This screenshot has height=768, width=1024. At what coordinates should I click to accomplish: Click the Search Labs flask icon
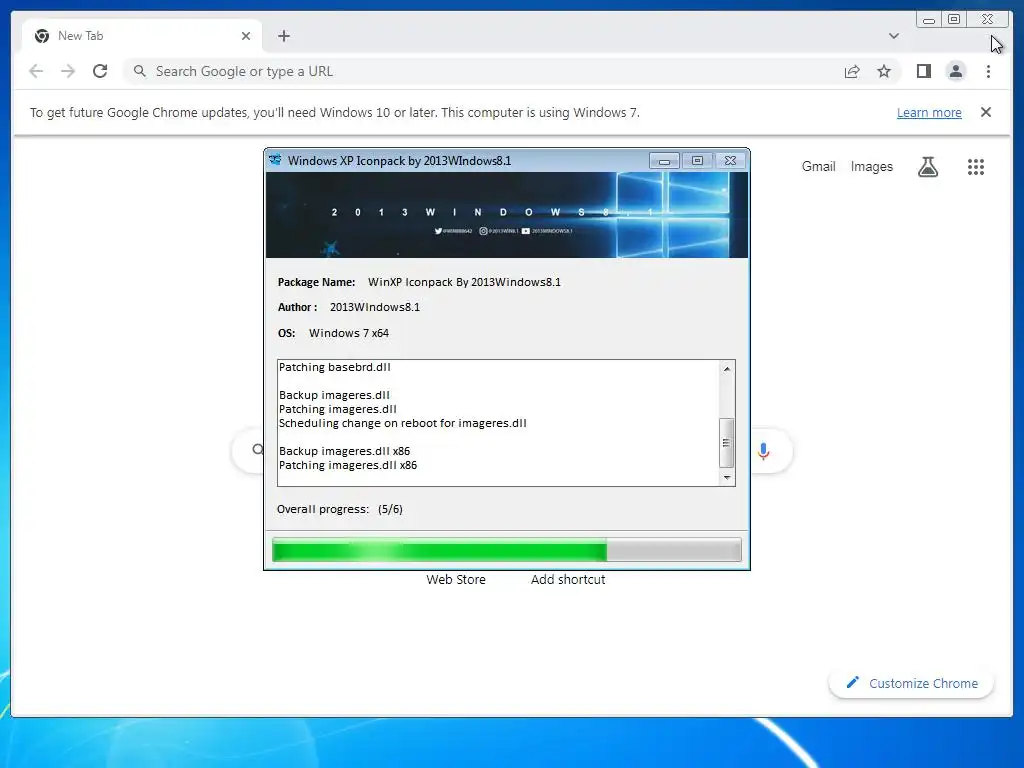927,167
